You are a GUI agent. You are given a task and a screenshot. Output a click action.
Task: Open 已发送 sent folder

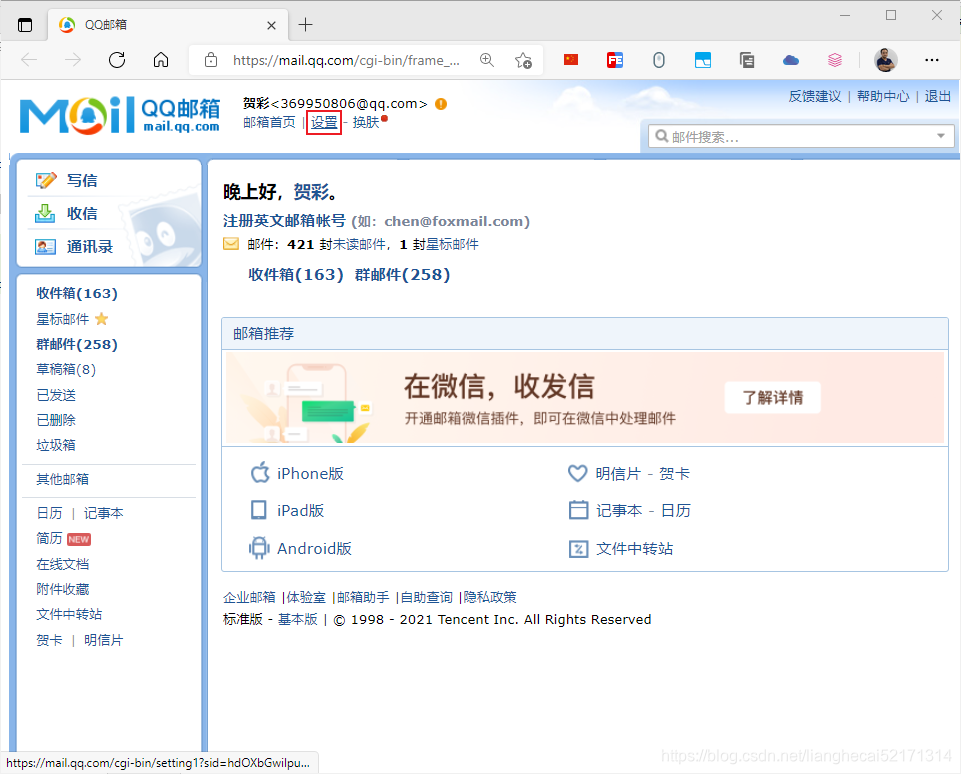[56, 395]
